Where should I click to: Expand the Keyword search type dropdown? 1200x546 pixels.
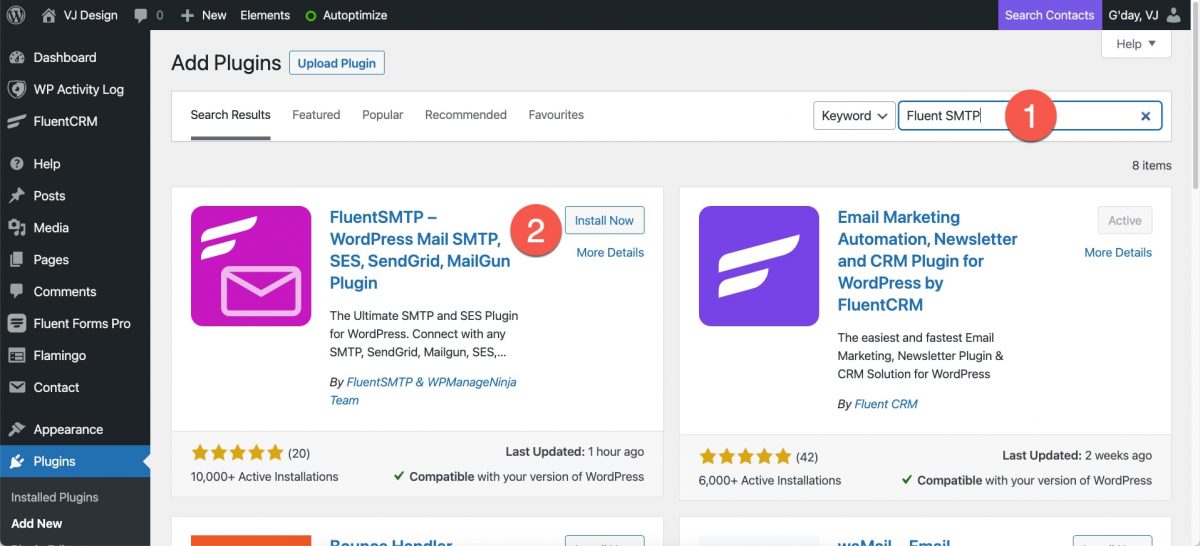(853, 116)
